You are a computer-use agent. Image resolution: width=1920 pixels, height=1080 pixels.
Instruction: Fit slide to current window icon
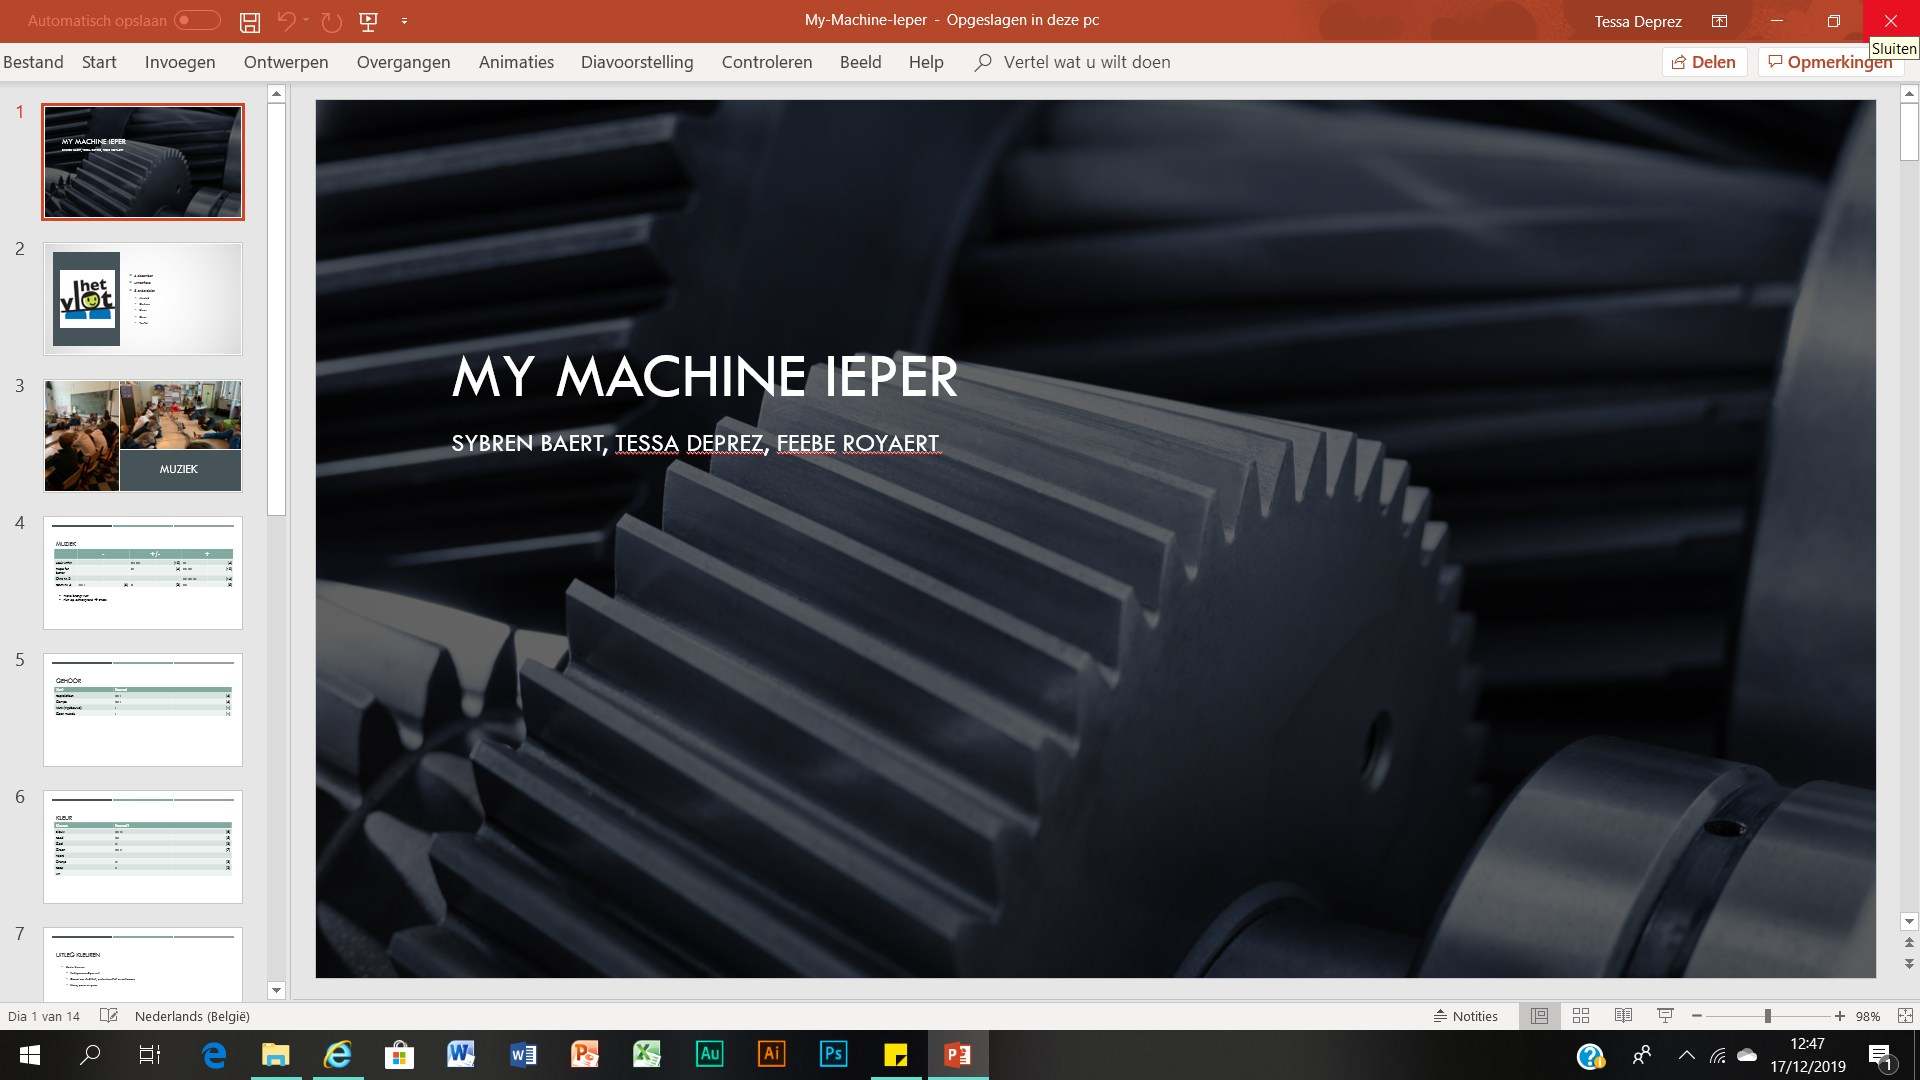coord(1905,1016)
